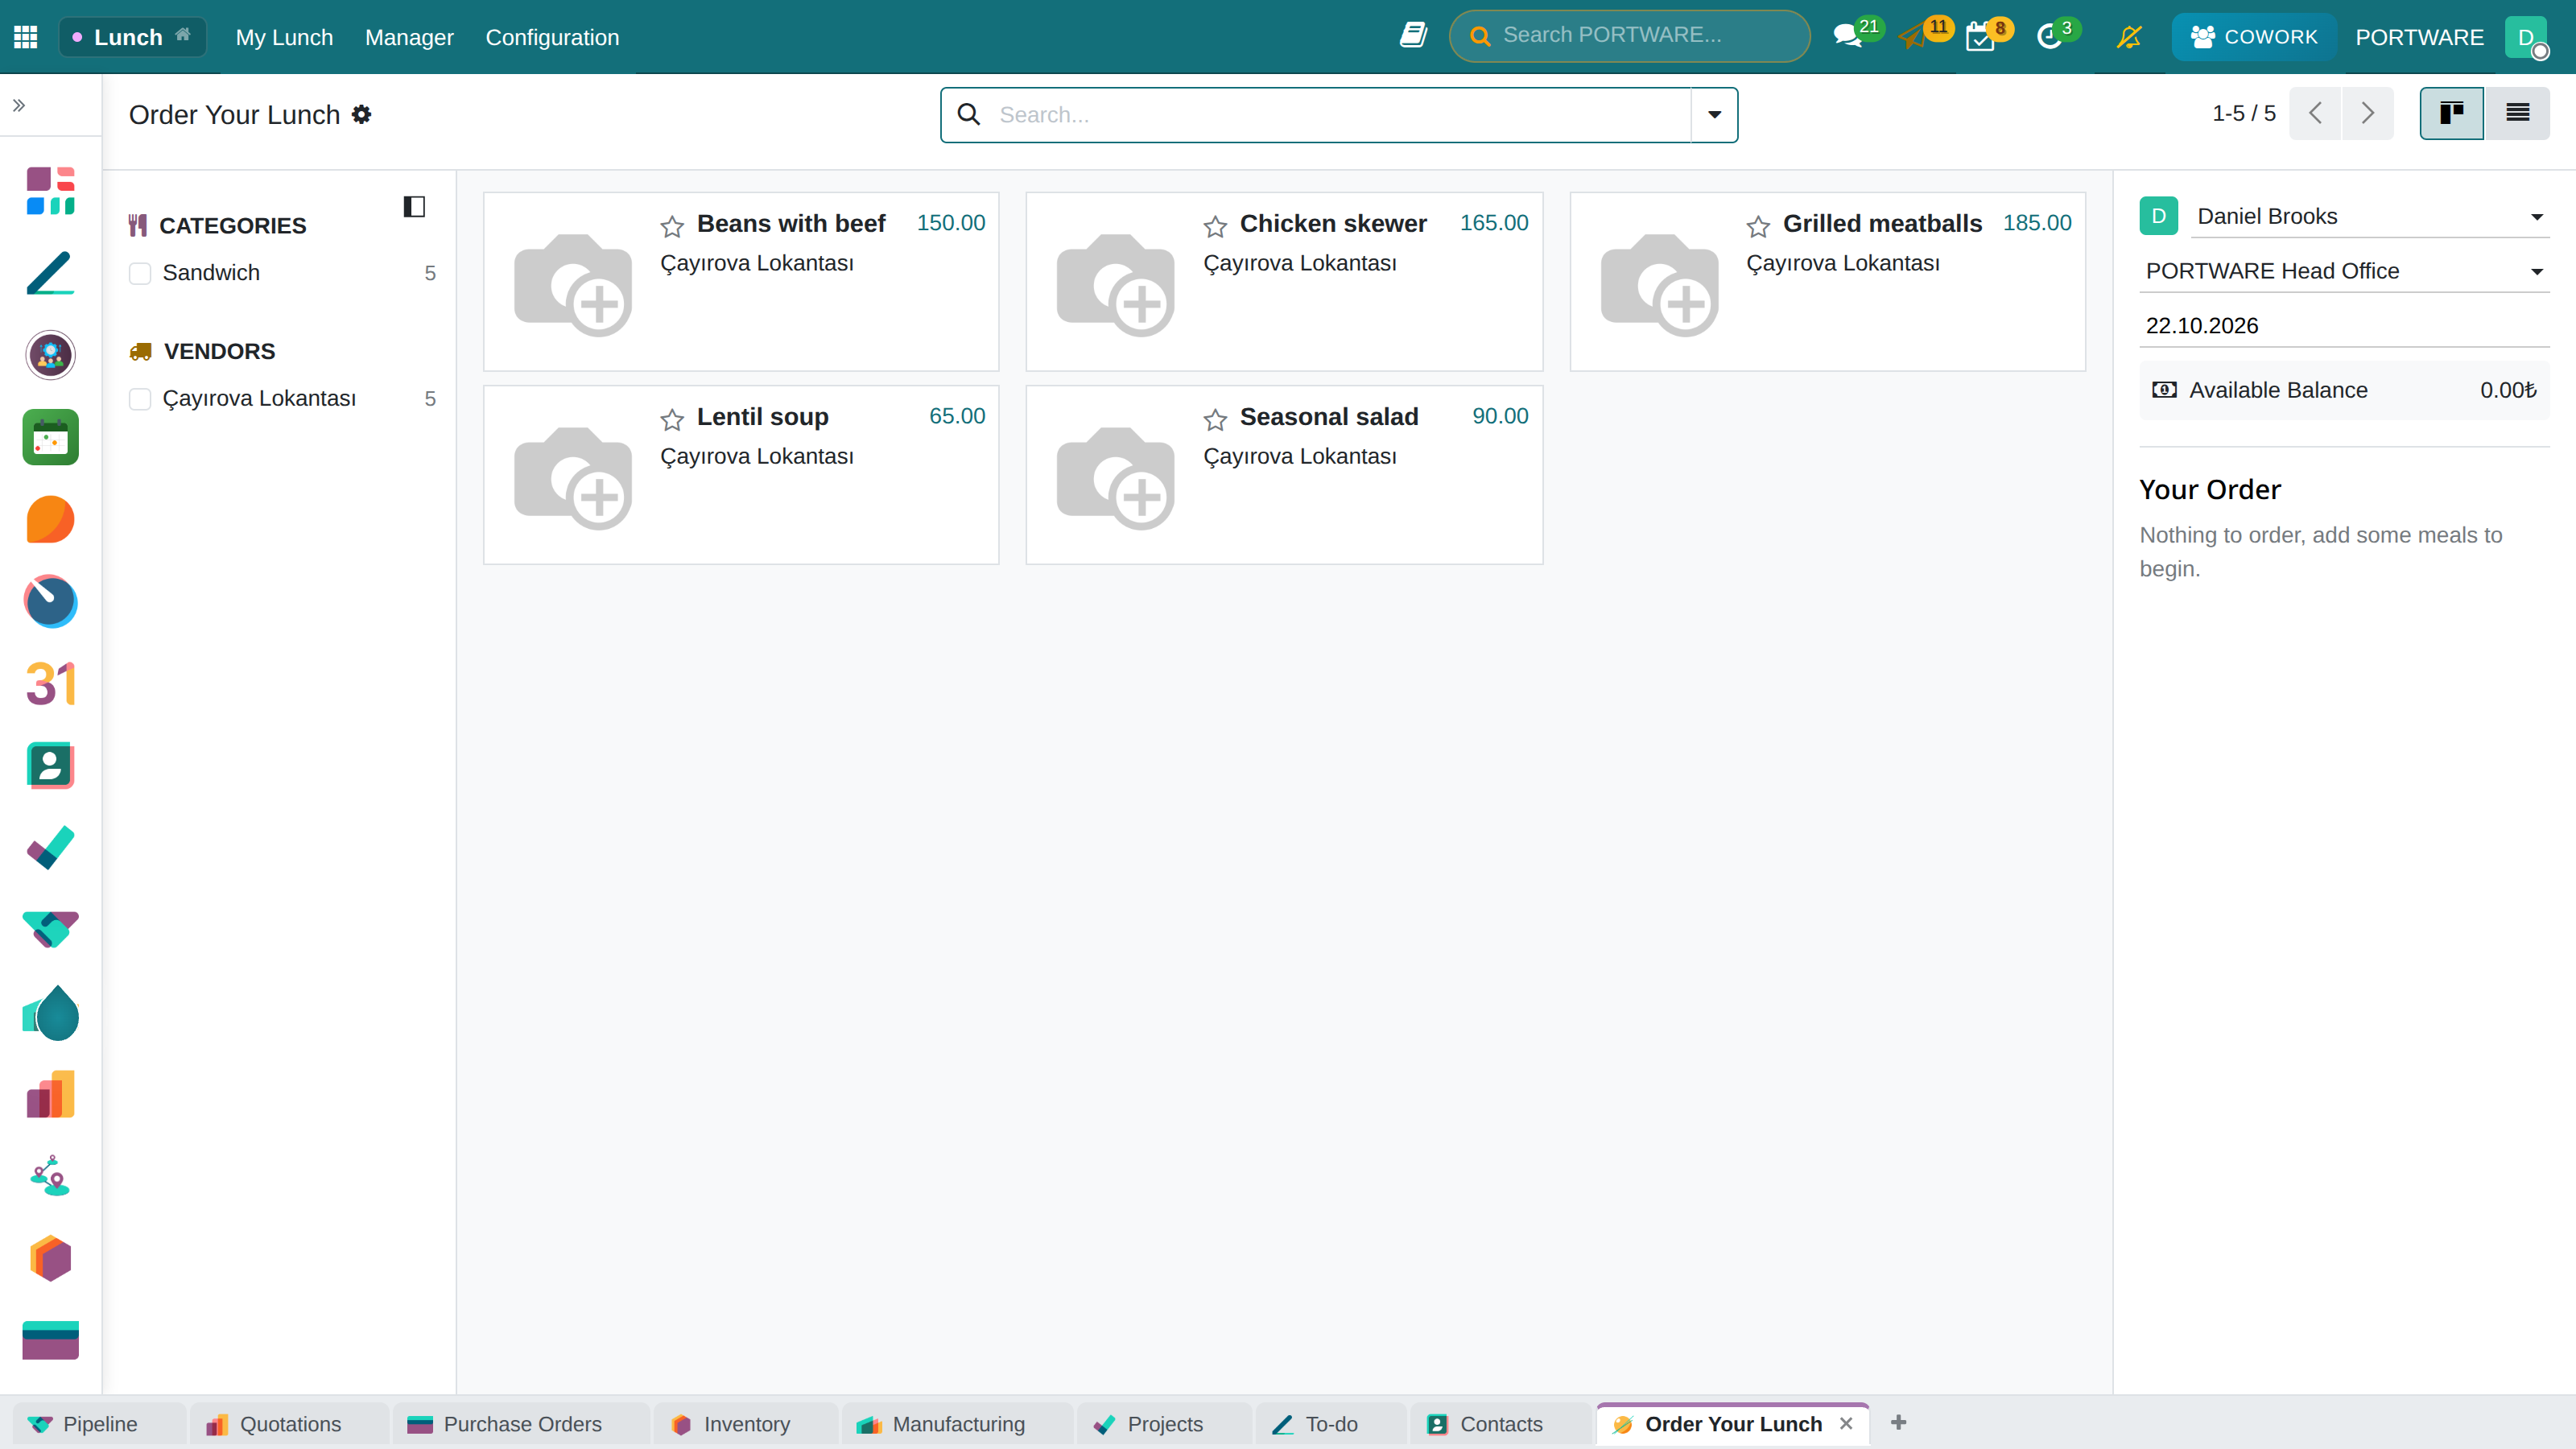Open the Configuration menu
The image size is (2576, 1449).
pos(552,37)
